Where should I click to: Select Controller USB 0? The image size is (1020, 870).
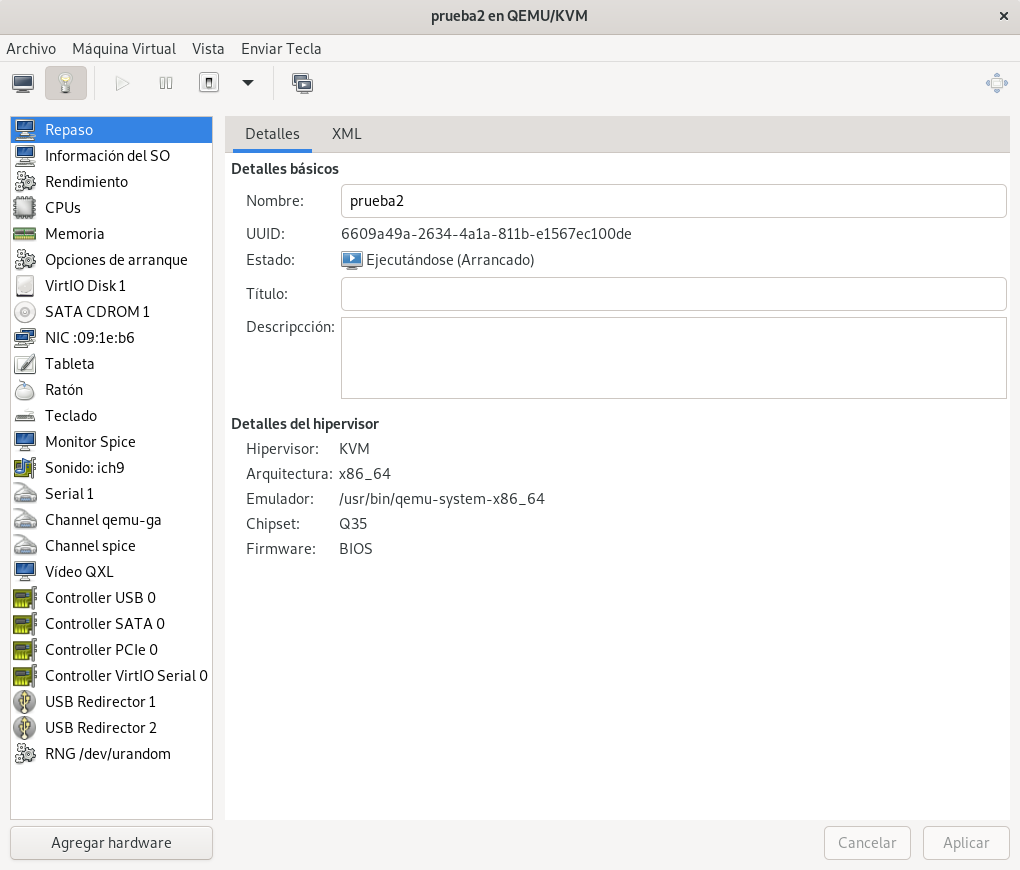(111, 597)
